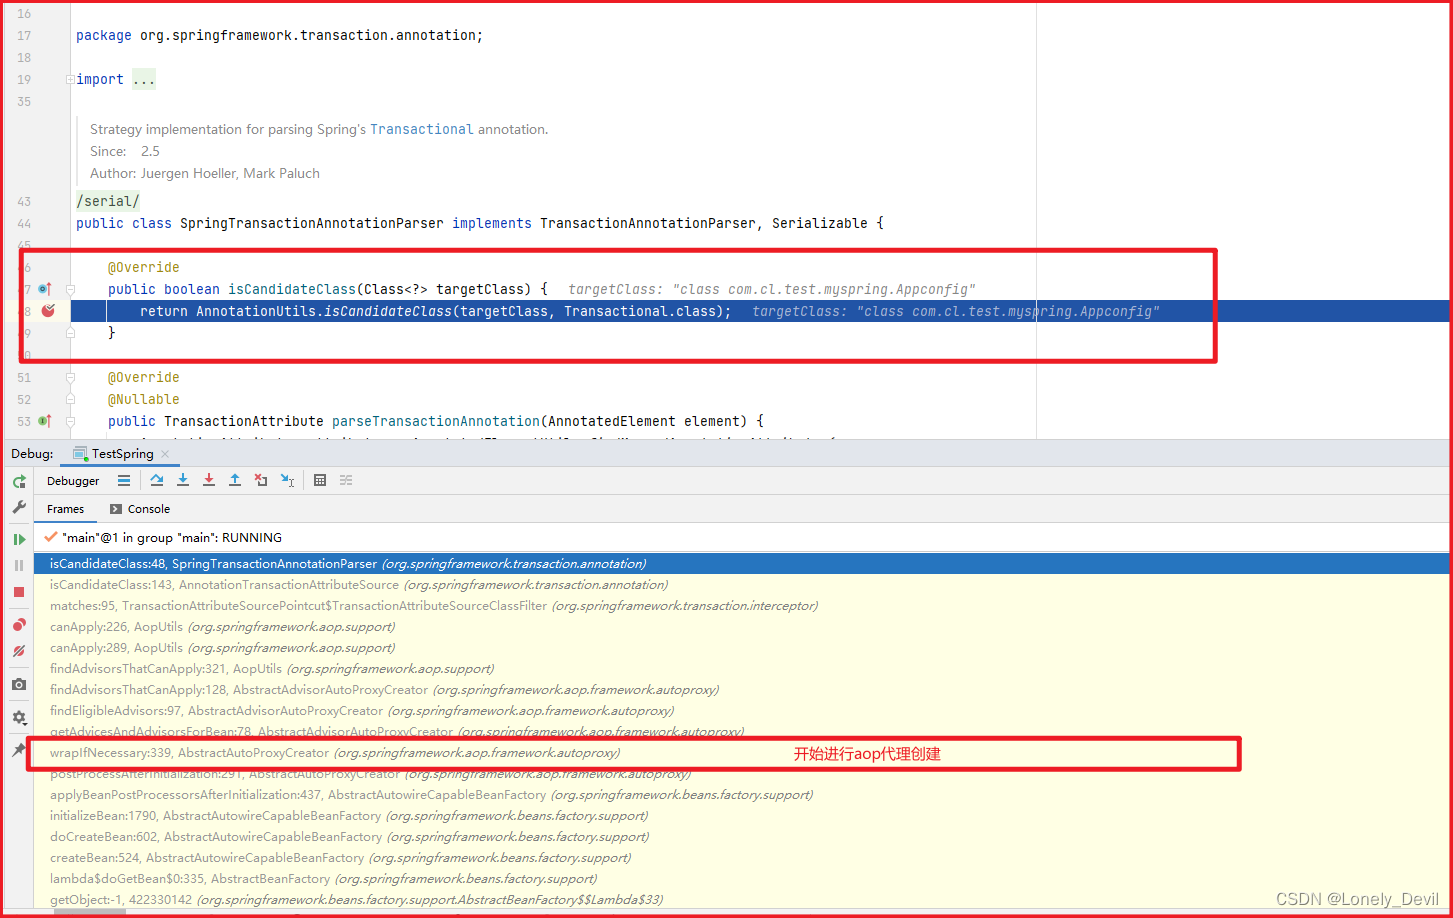The height and width of the screenshot is (918, 1453).
Task: Open the Evaluate Expression calculator icon
Action: point(320,481)
